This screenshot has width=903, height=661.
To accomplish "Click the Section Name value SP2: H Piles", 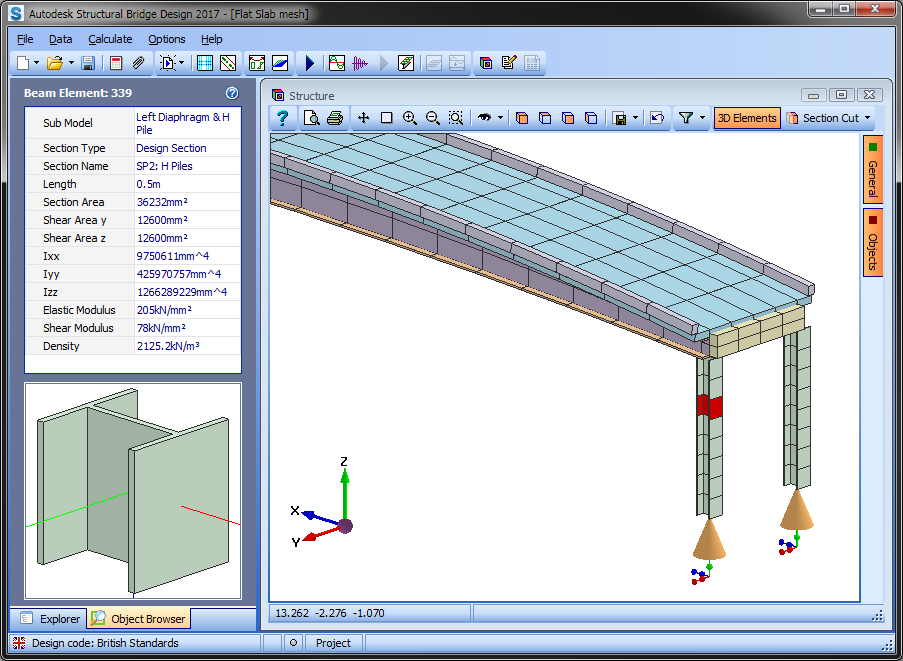I will point(164,166).
